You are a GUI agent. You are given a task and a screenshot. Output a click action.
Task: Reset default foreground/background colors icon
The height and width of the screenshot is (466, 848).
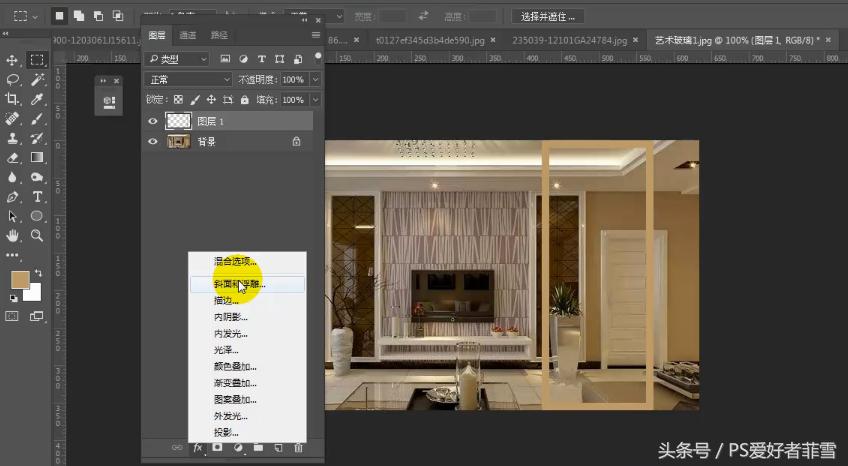click(13, 298)
